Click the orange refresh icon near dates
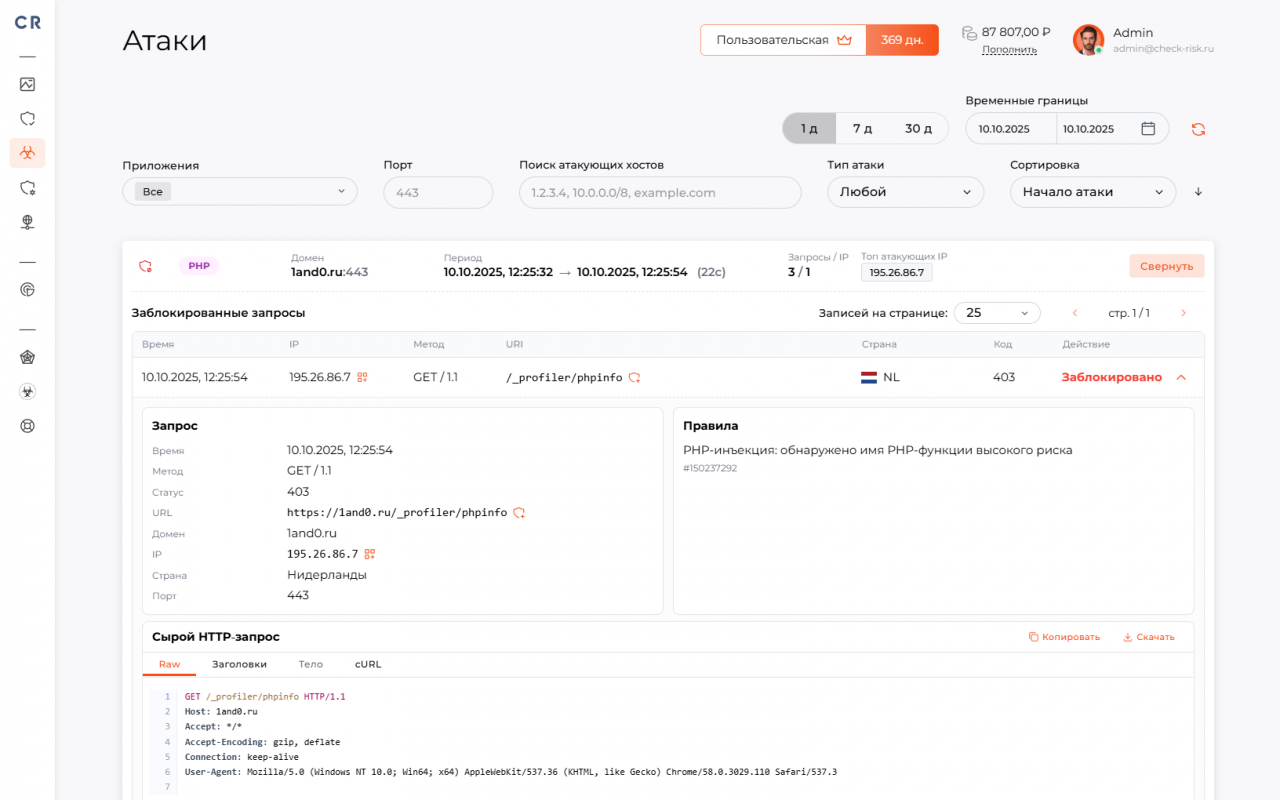The width and height of the screenshot is (1280, 800). point(1198,129)
